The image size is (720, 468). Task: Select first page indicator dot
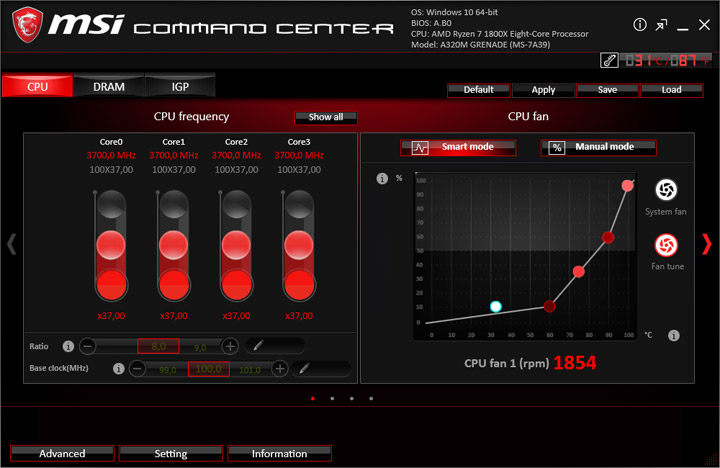(313, 399)
